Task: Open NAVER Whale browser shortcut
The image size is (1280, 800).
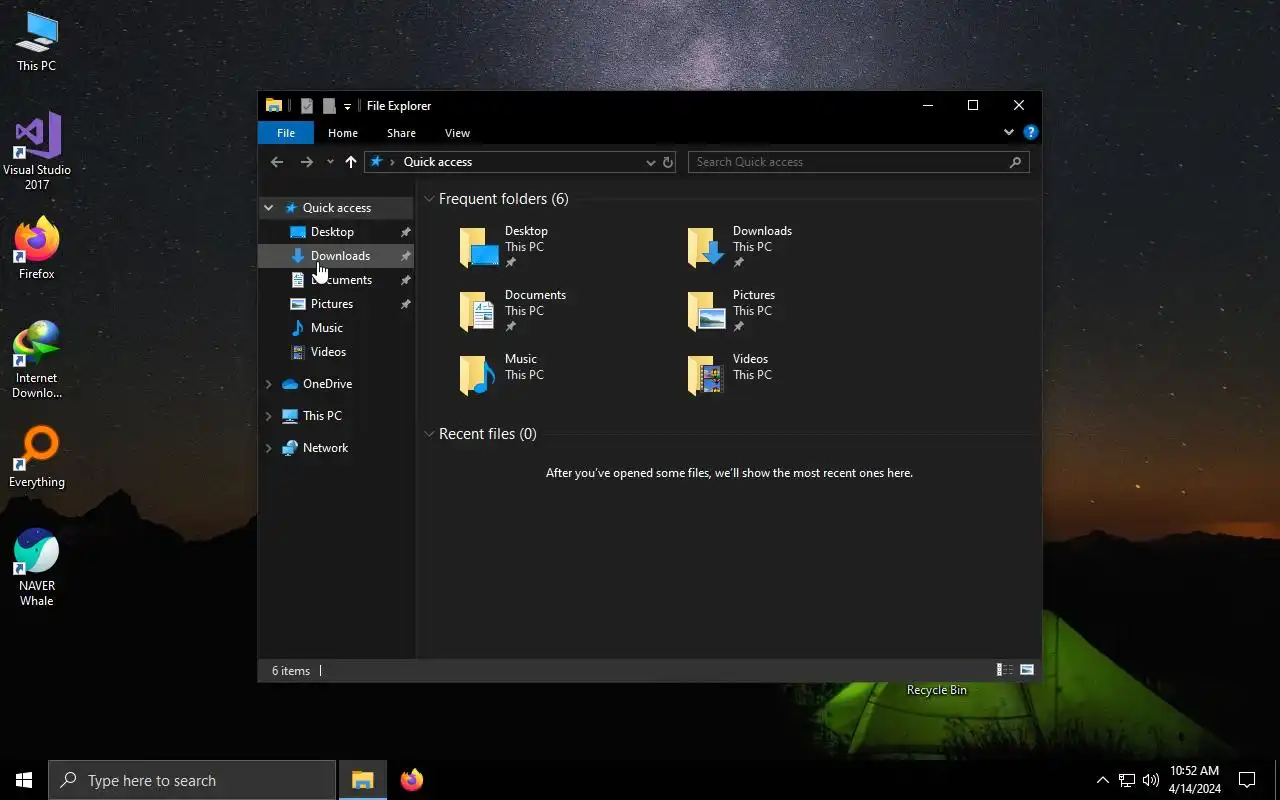Action: pyautogui.click(x=37, y=568)
